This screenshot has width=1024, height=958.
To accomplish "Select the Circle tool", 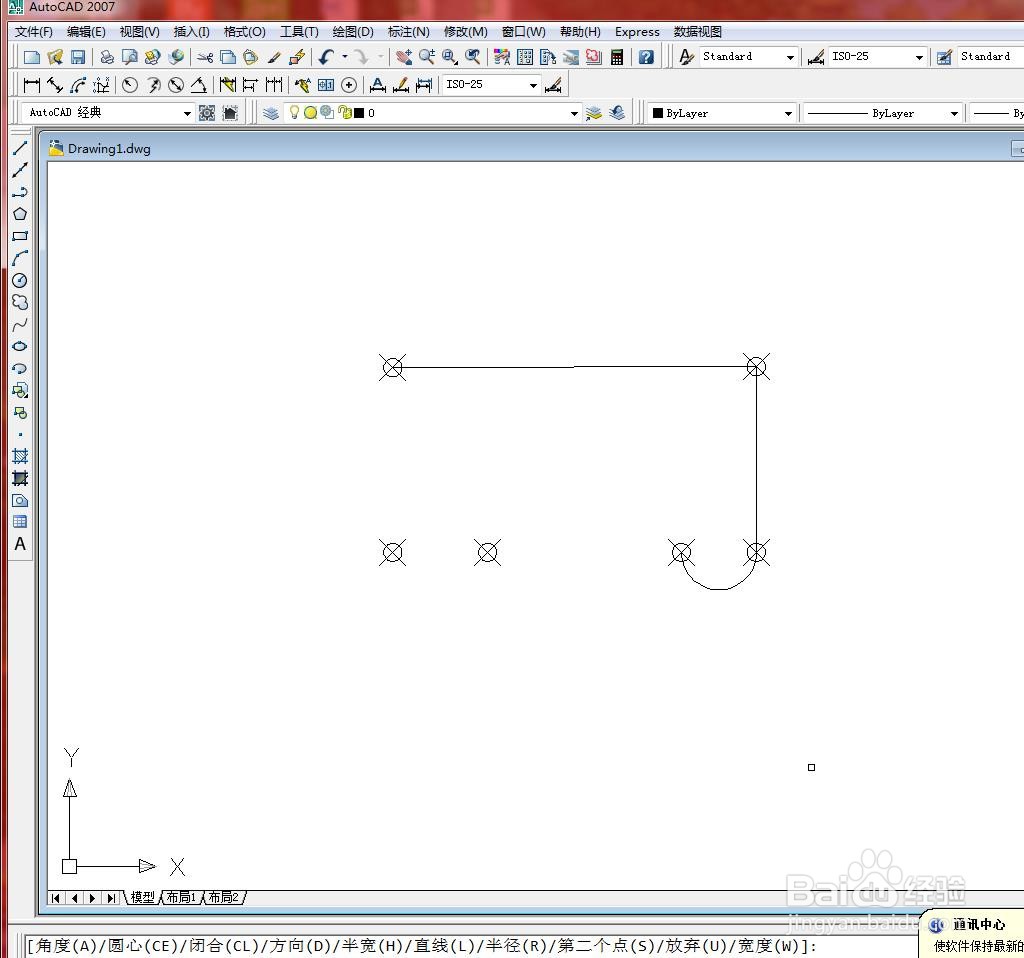I will 20,280.
